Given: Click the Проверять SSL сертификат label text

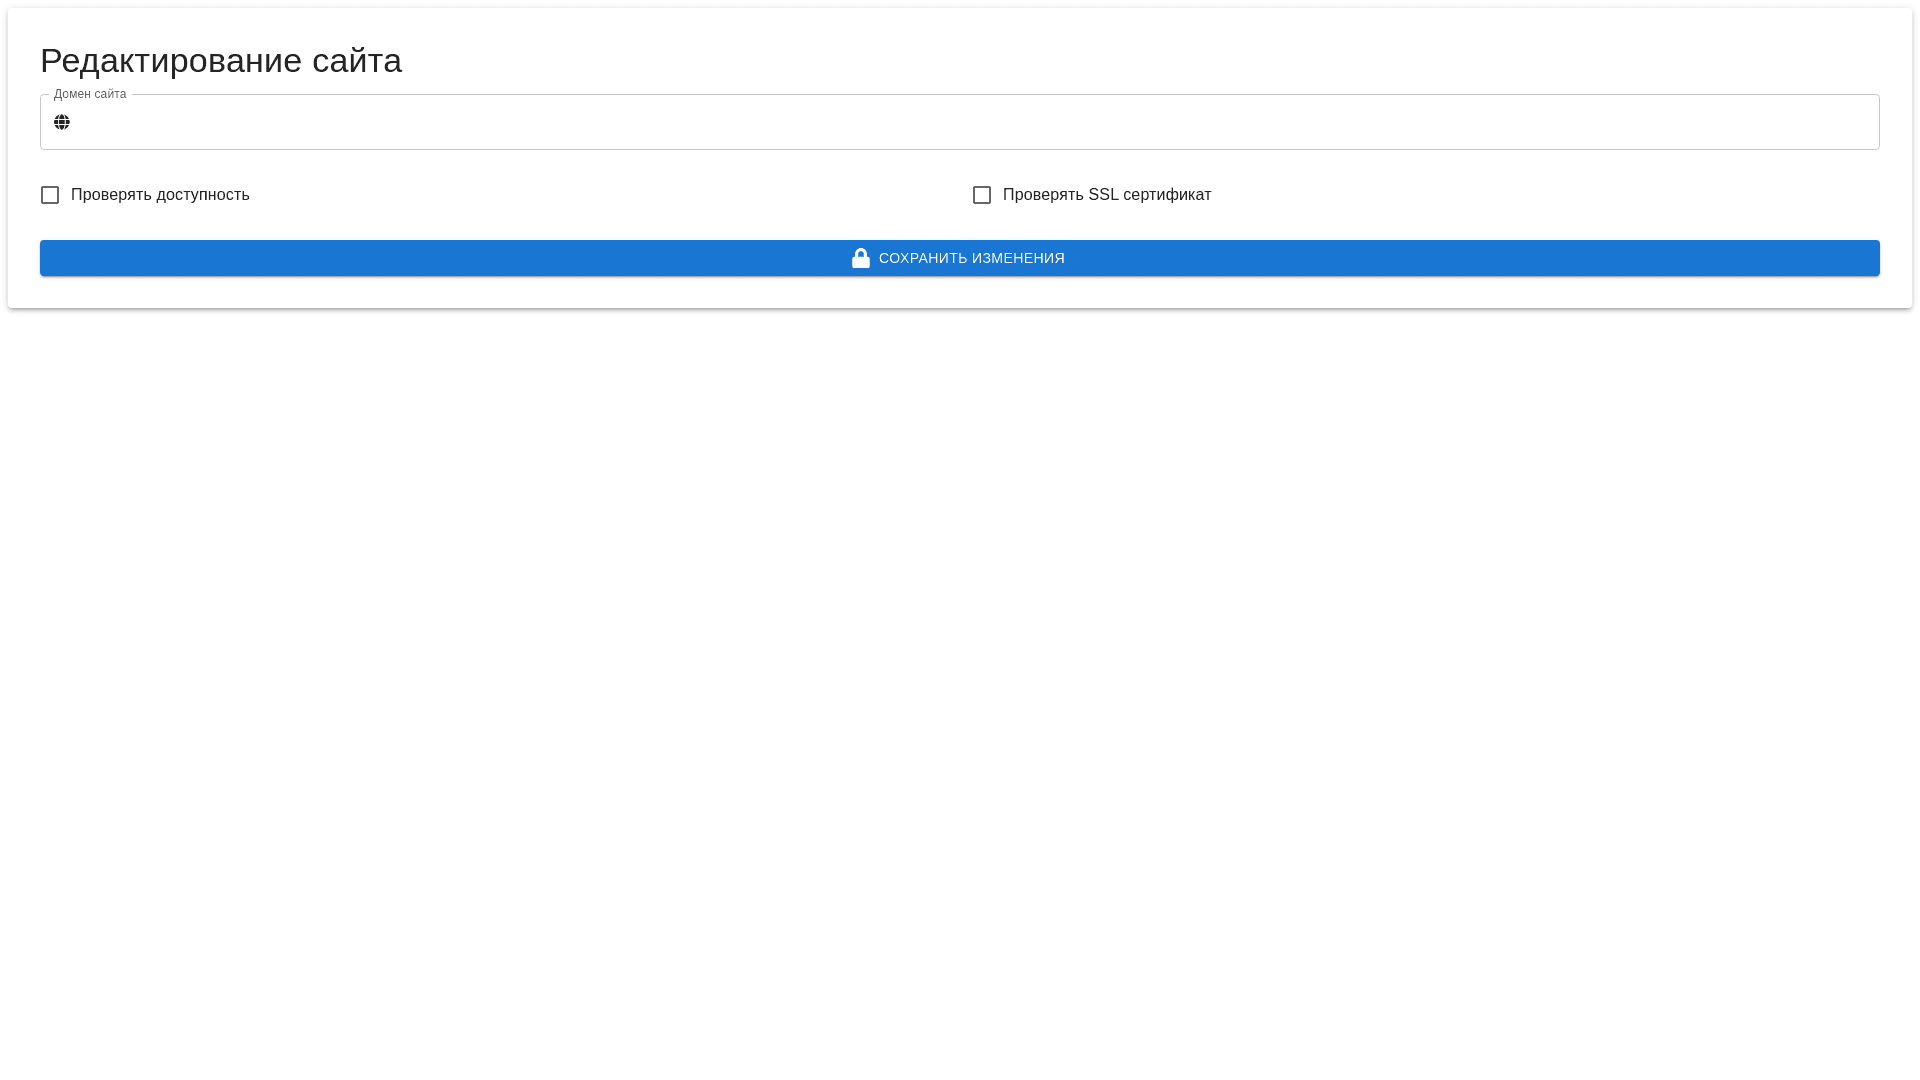Looking at the screenshot, I should click(x=1106, y=195).
